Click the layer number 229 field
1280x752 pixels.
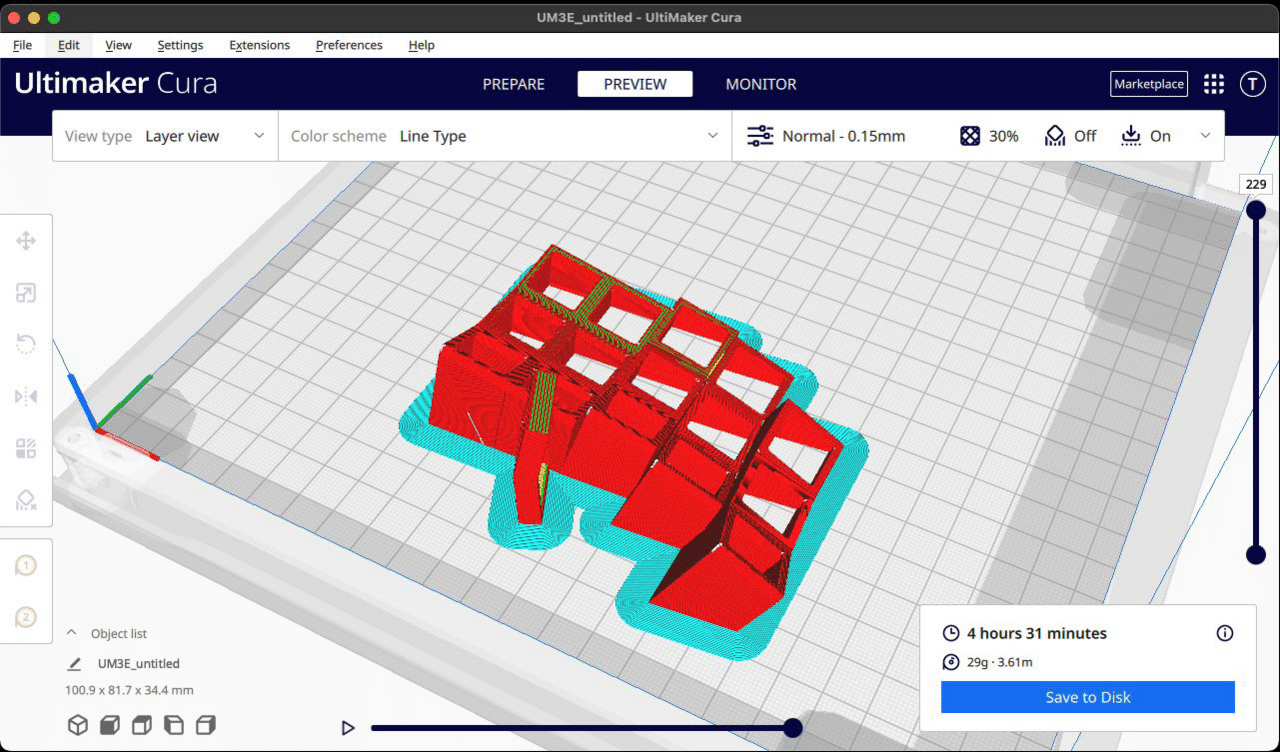(1256, 184)
